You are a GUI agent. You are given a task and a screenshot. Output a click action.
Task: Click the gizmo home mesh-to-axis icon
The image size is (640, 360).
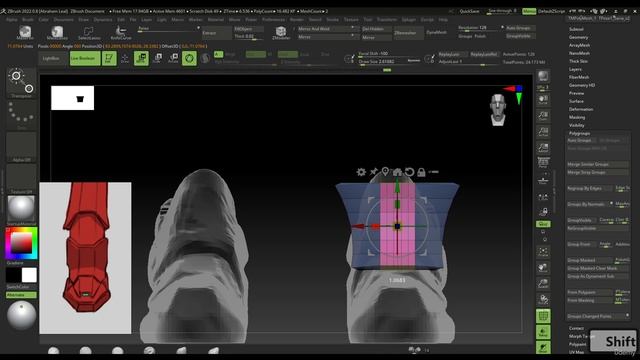click(397, 172)
